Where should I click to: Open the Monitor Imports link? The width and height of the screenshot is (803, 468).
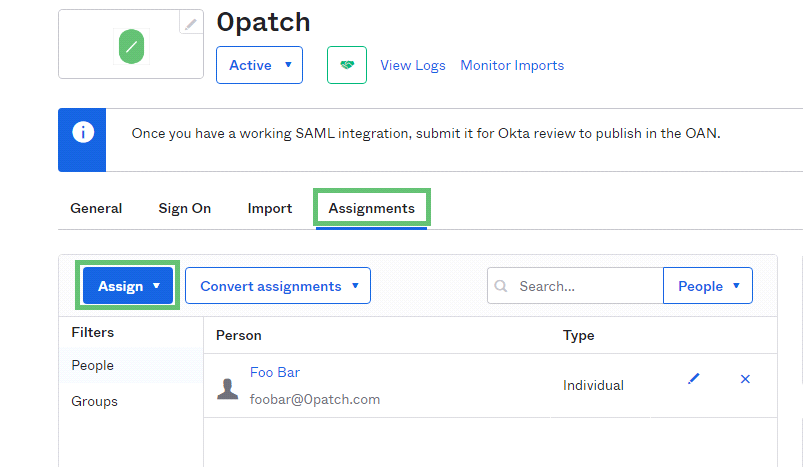512,66
